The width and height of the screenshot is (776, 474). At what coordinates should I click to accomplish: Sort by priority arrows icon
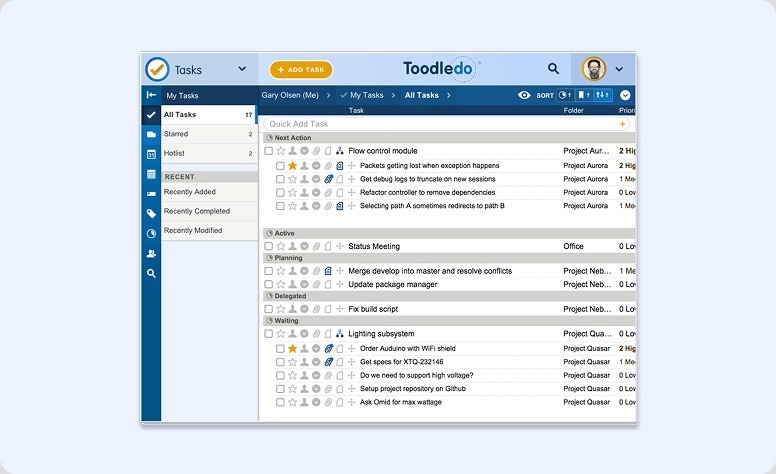point(602,95)
